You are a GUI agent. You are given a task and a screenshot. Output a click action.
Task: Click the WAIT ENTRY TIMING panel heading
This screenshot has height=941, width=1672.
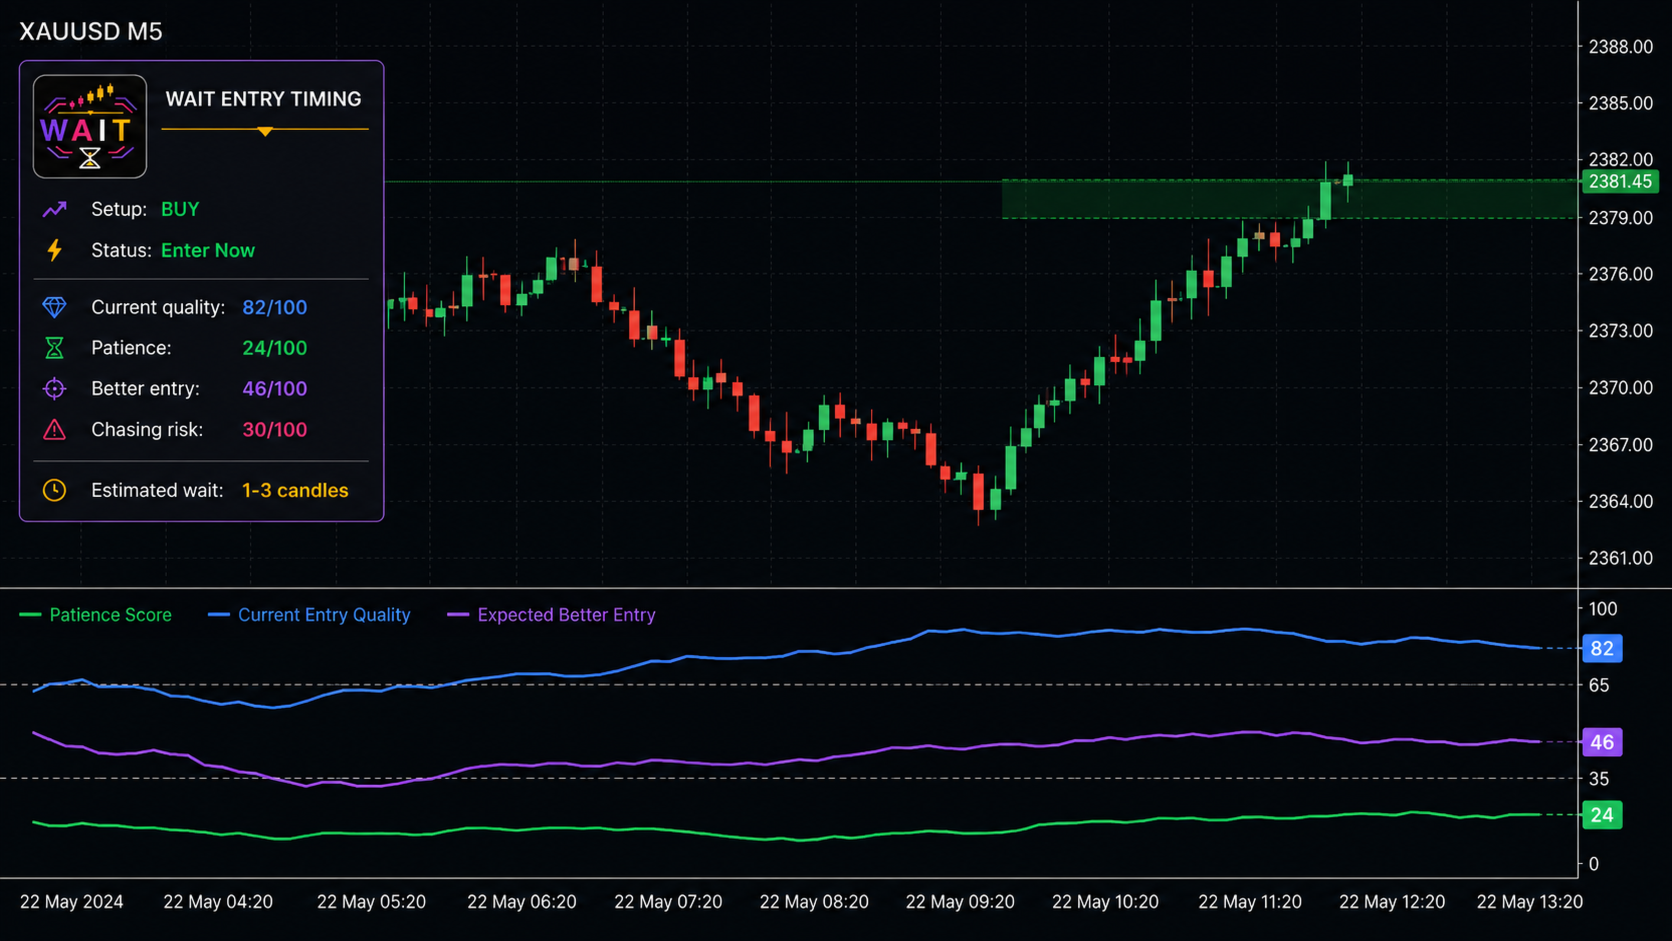[x=264, y=99]
